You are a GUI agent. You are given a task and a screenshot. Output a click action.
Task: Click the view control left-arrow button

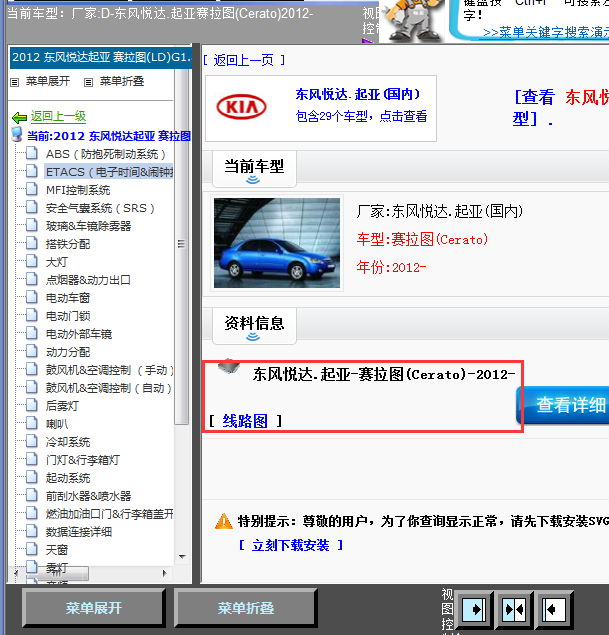click(553, 609)
